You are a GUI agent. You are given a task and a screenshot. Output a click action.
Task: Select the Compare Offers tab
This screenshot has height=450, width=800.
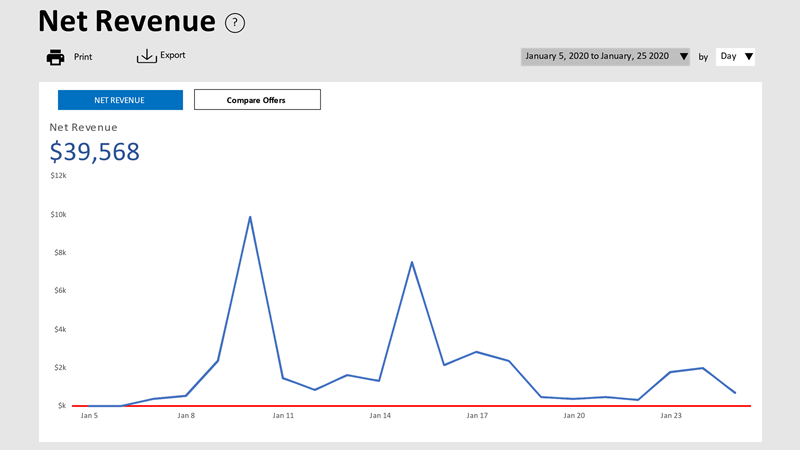pos(257,100)
